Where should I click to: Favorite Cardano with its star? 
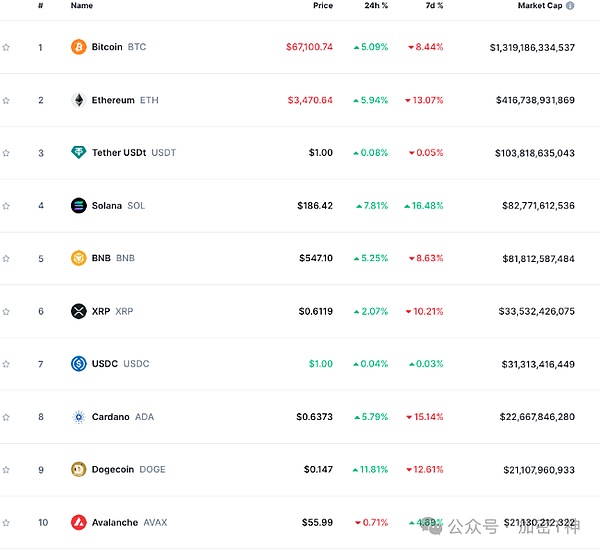pyautogui.click(x=6, y=417)
